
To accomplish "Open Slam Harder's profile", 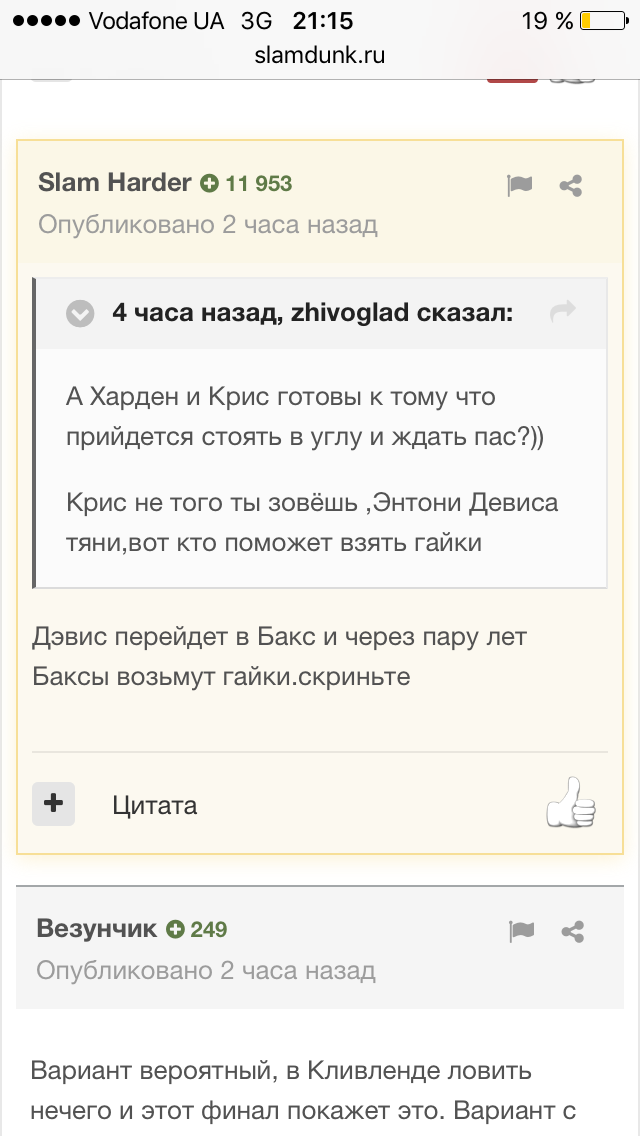I will pos(115,183).
